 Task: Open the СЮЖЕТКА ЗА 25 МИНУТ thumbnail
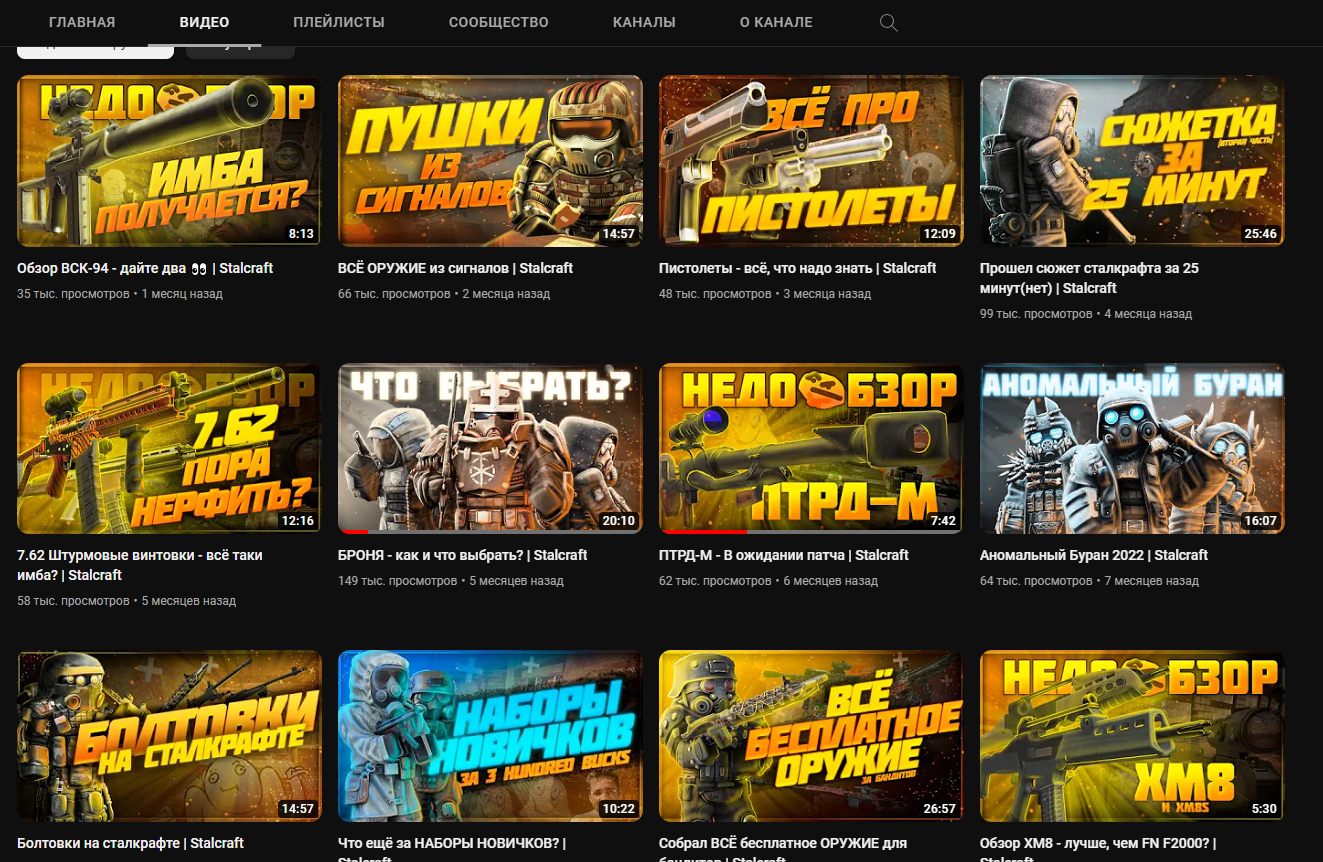tap(1132, 161)
